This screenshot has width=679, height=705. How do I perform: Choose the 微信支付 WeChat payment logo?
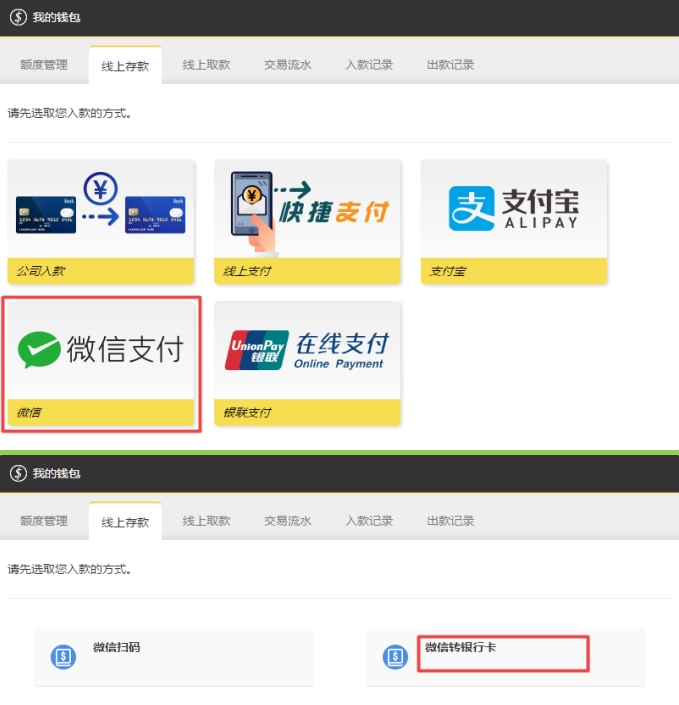100,350
